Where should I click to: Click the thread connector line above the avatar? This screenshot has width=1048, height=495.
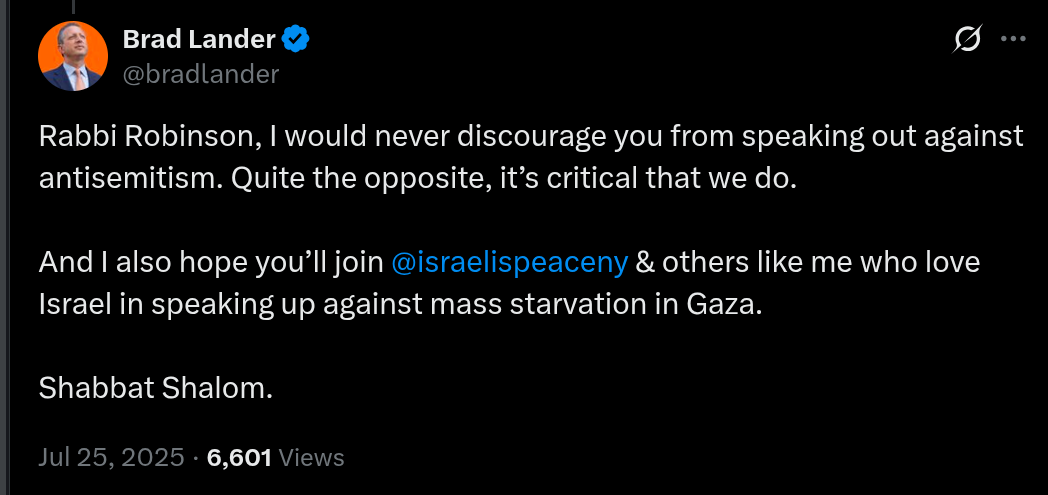[73, 5]
